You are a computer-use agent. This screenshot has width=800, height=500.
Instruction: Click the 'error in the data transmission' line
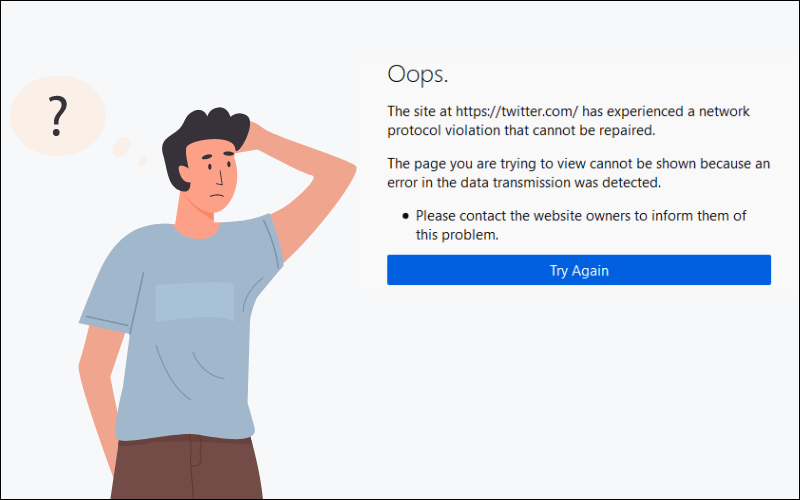[524, 183]
